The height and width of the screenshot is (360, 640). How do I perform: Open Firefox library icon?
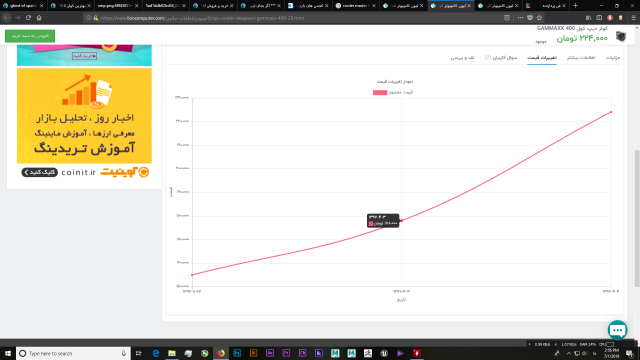(588, 18)
